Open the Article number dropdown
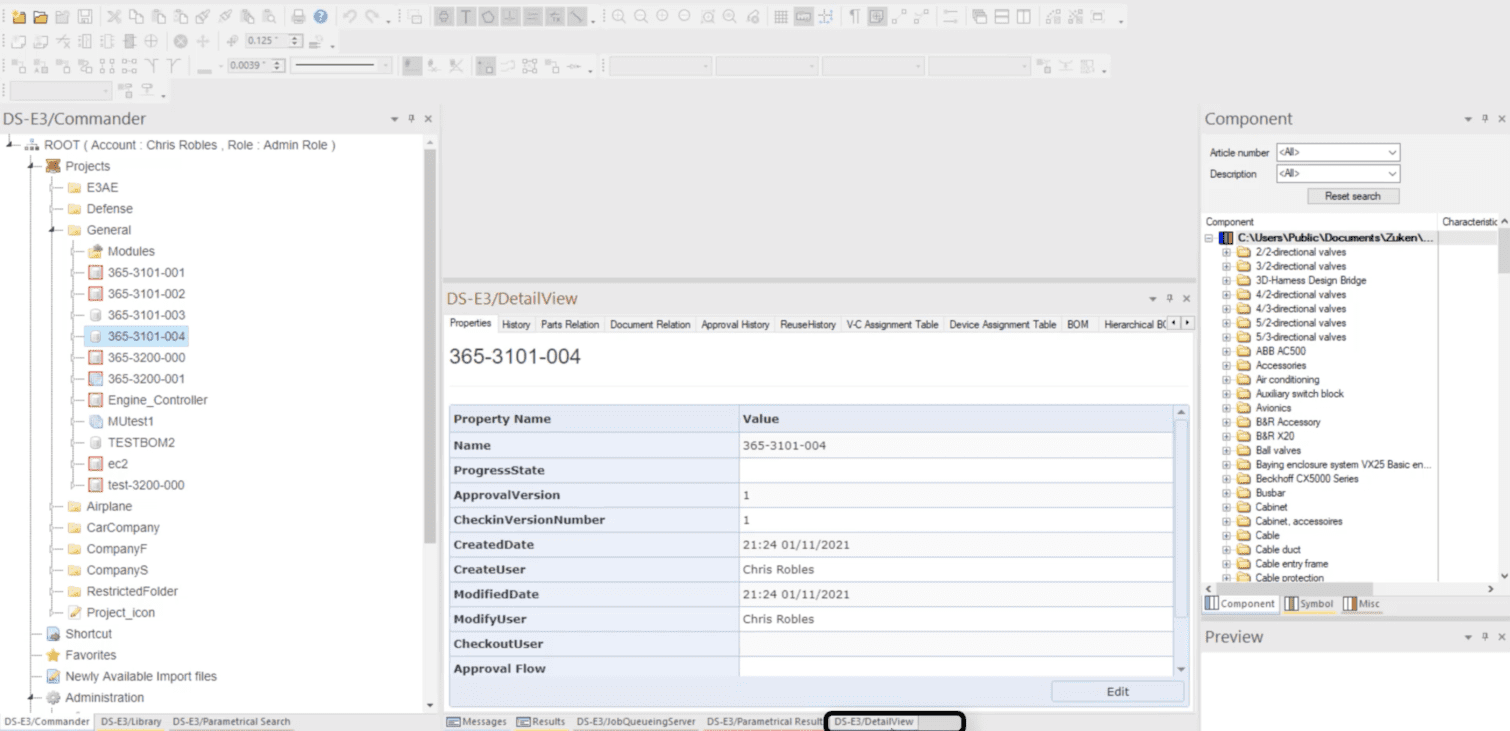This screenshot has width=1510, height=731. (1392, 153)
